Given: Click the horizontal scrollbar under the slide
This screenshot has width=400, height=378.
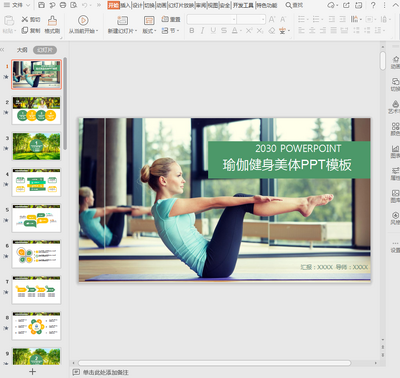Looking at the screenshot, I should [x=214, y=363].
